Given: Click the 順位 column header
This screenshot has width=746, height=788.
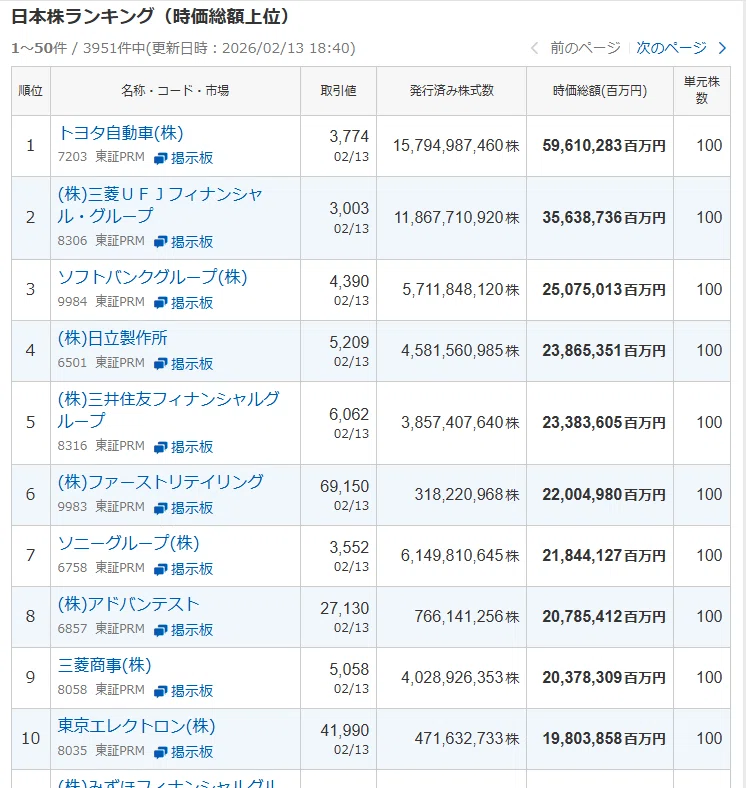Looking at the screenshot, I should pos(31,90).
